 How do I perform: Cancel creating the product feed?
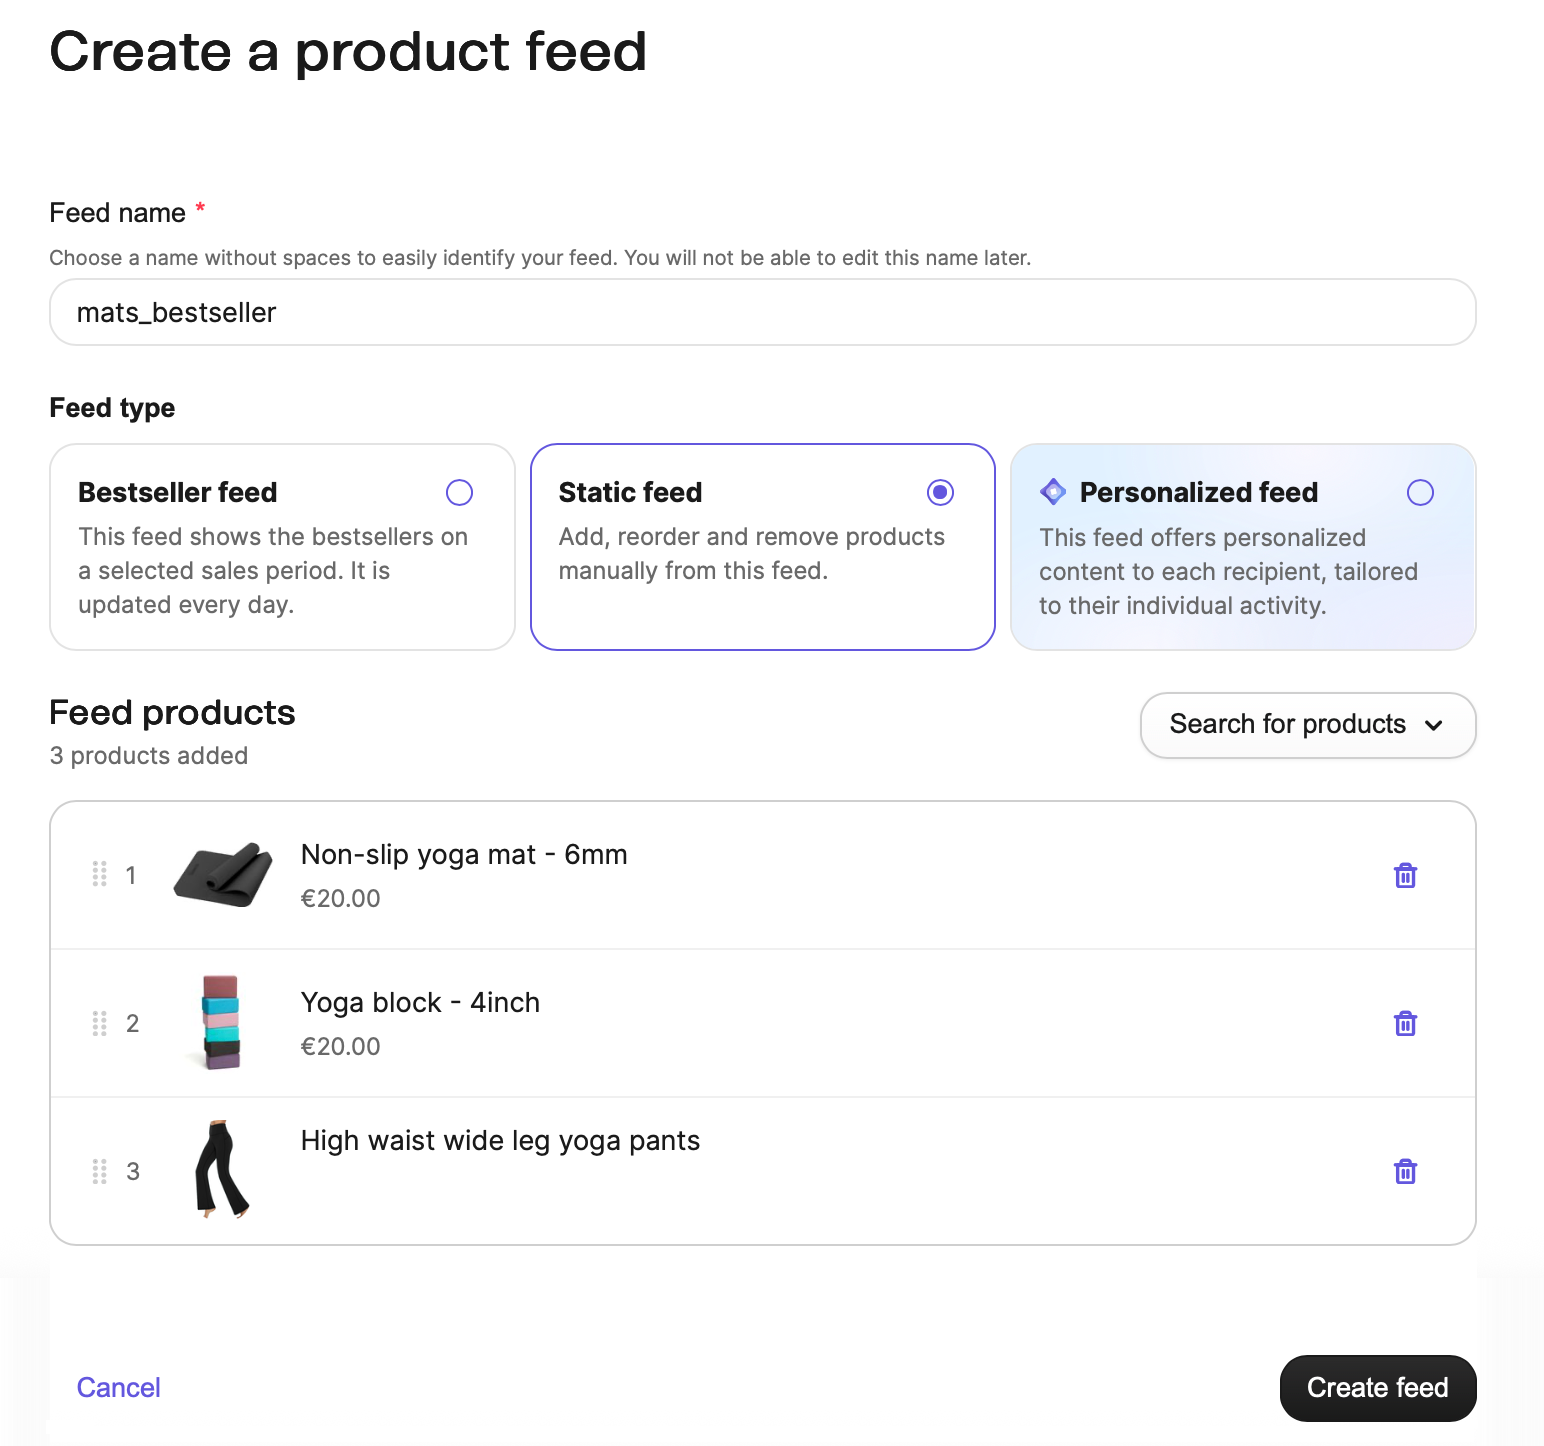(117, 1387)
